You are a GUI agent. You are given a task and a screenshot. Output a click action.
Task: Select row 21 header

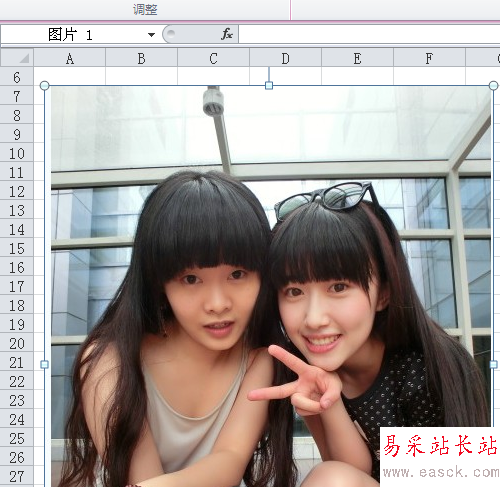[x=17, y=362]
